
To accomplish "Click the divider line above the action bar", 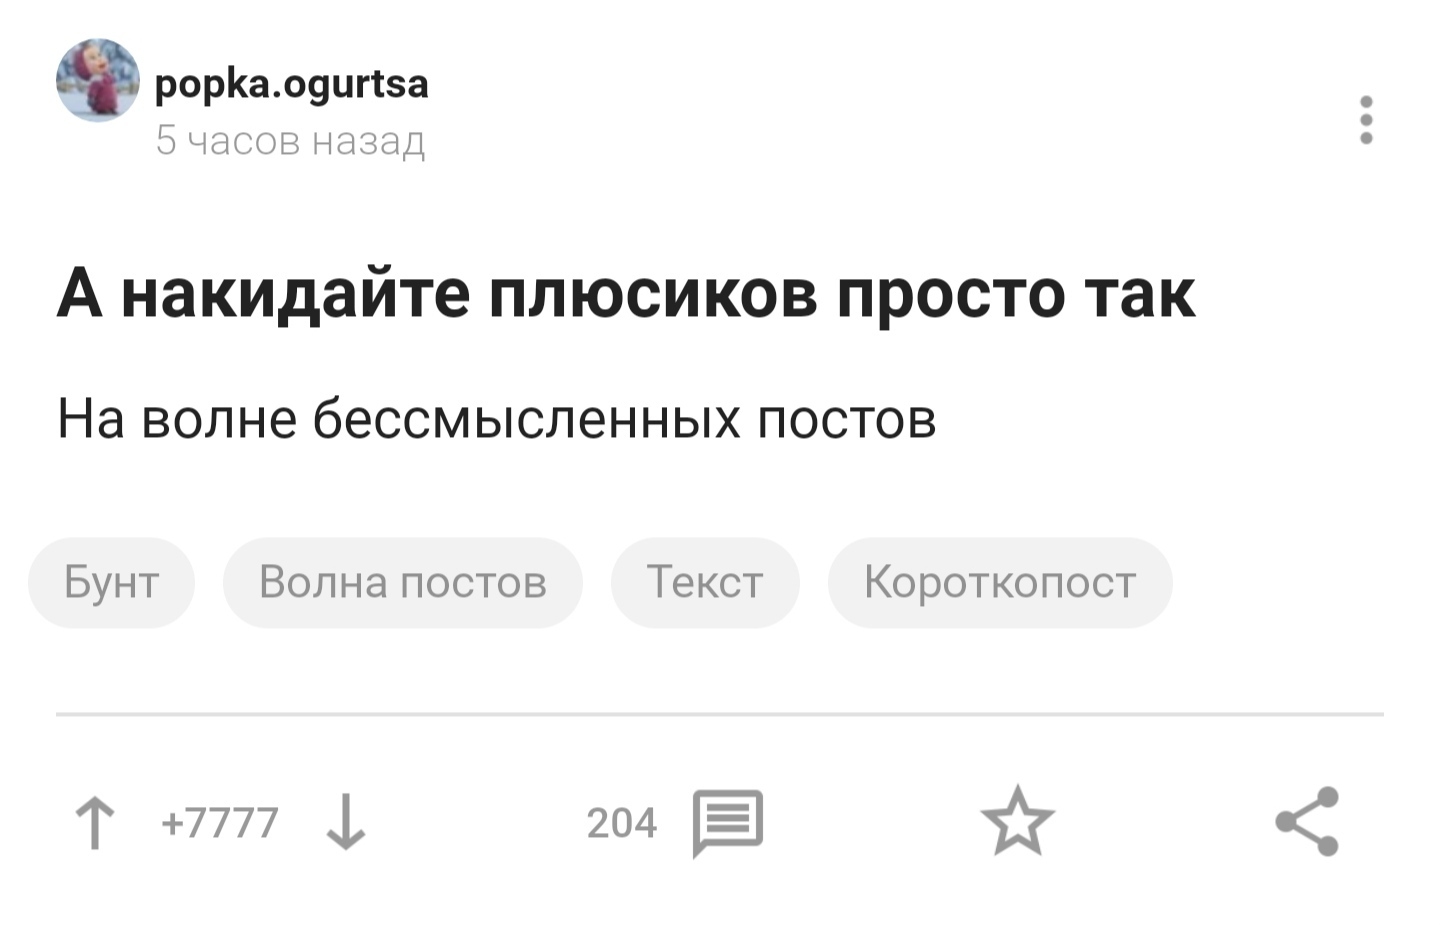I will click(x=720, y=715).
